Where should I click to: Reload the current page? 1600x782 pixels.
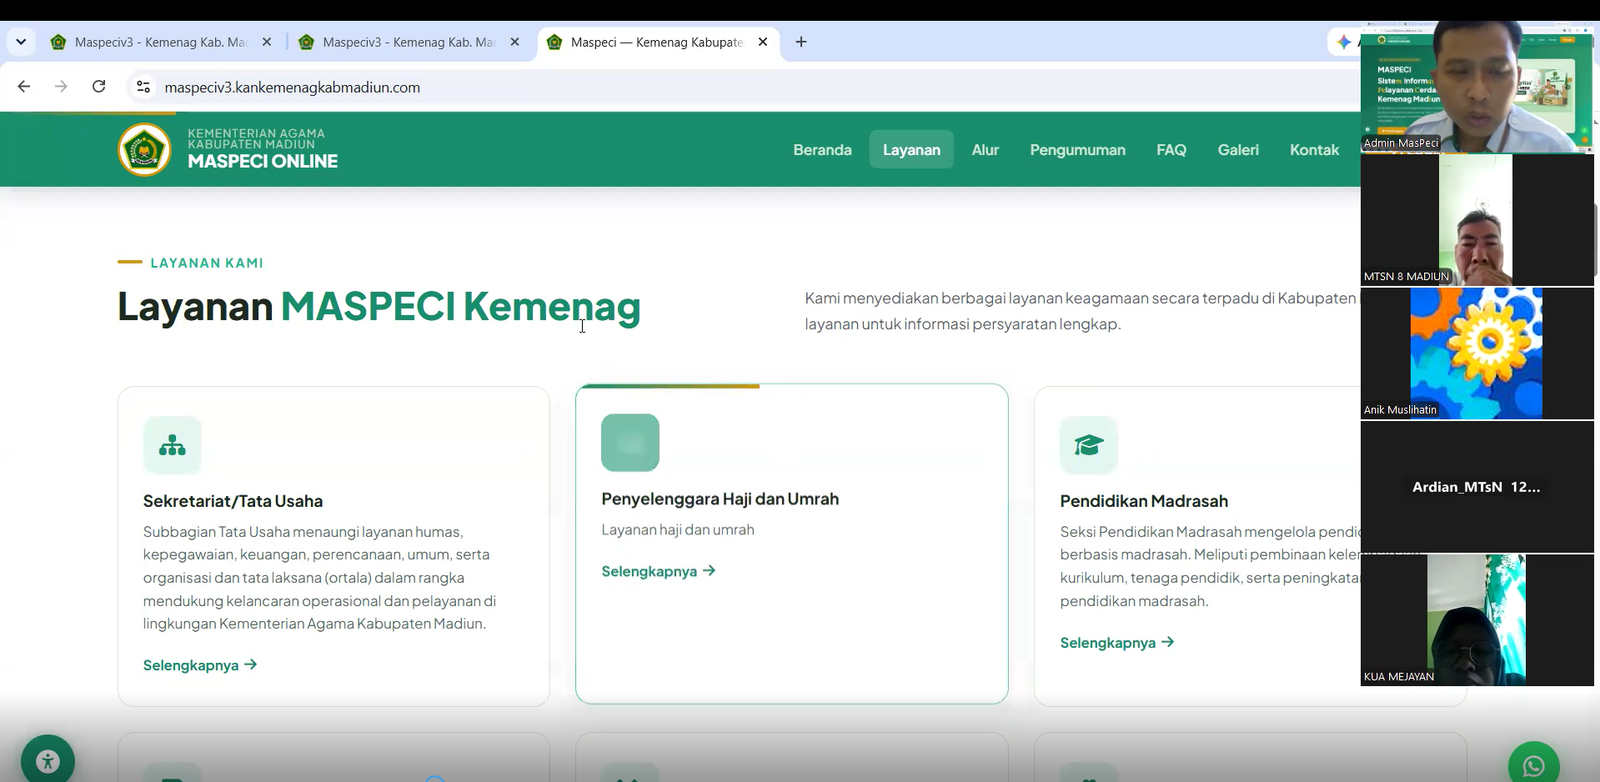pyautogui.click(x=99, y=87)
